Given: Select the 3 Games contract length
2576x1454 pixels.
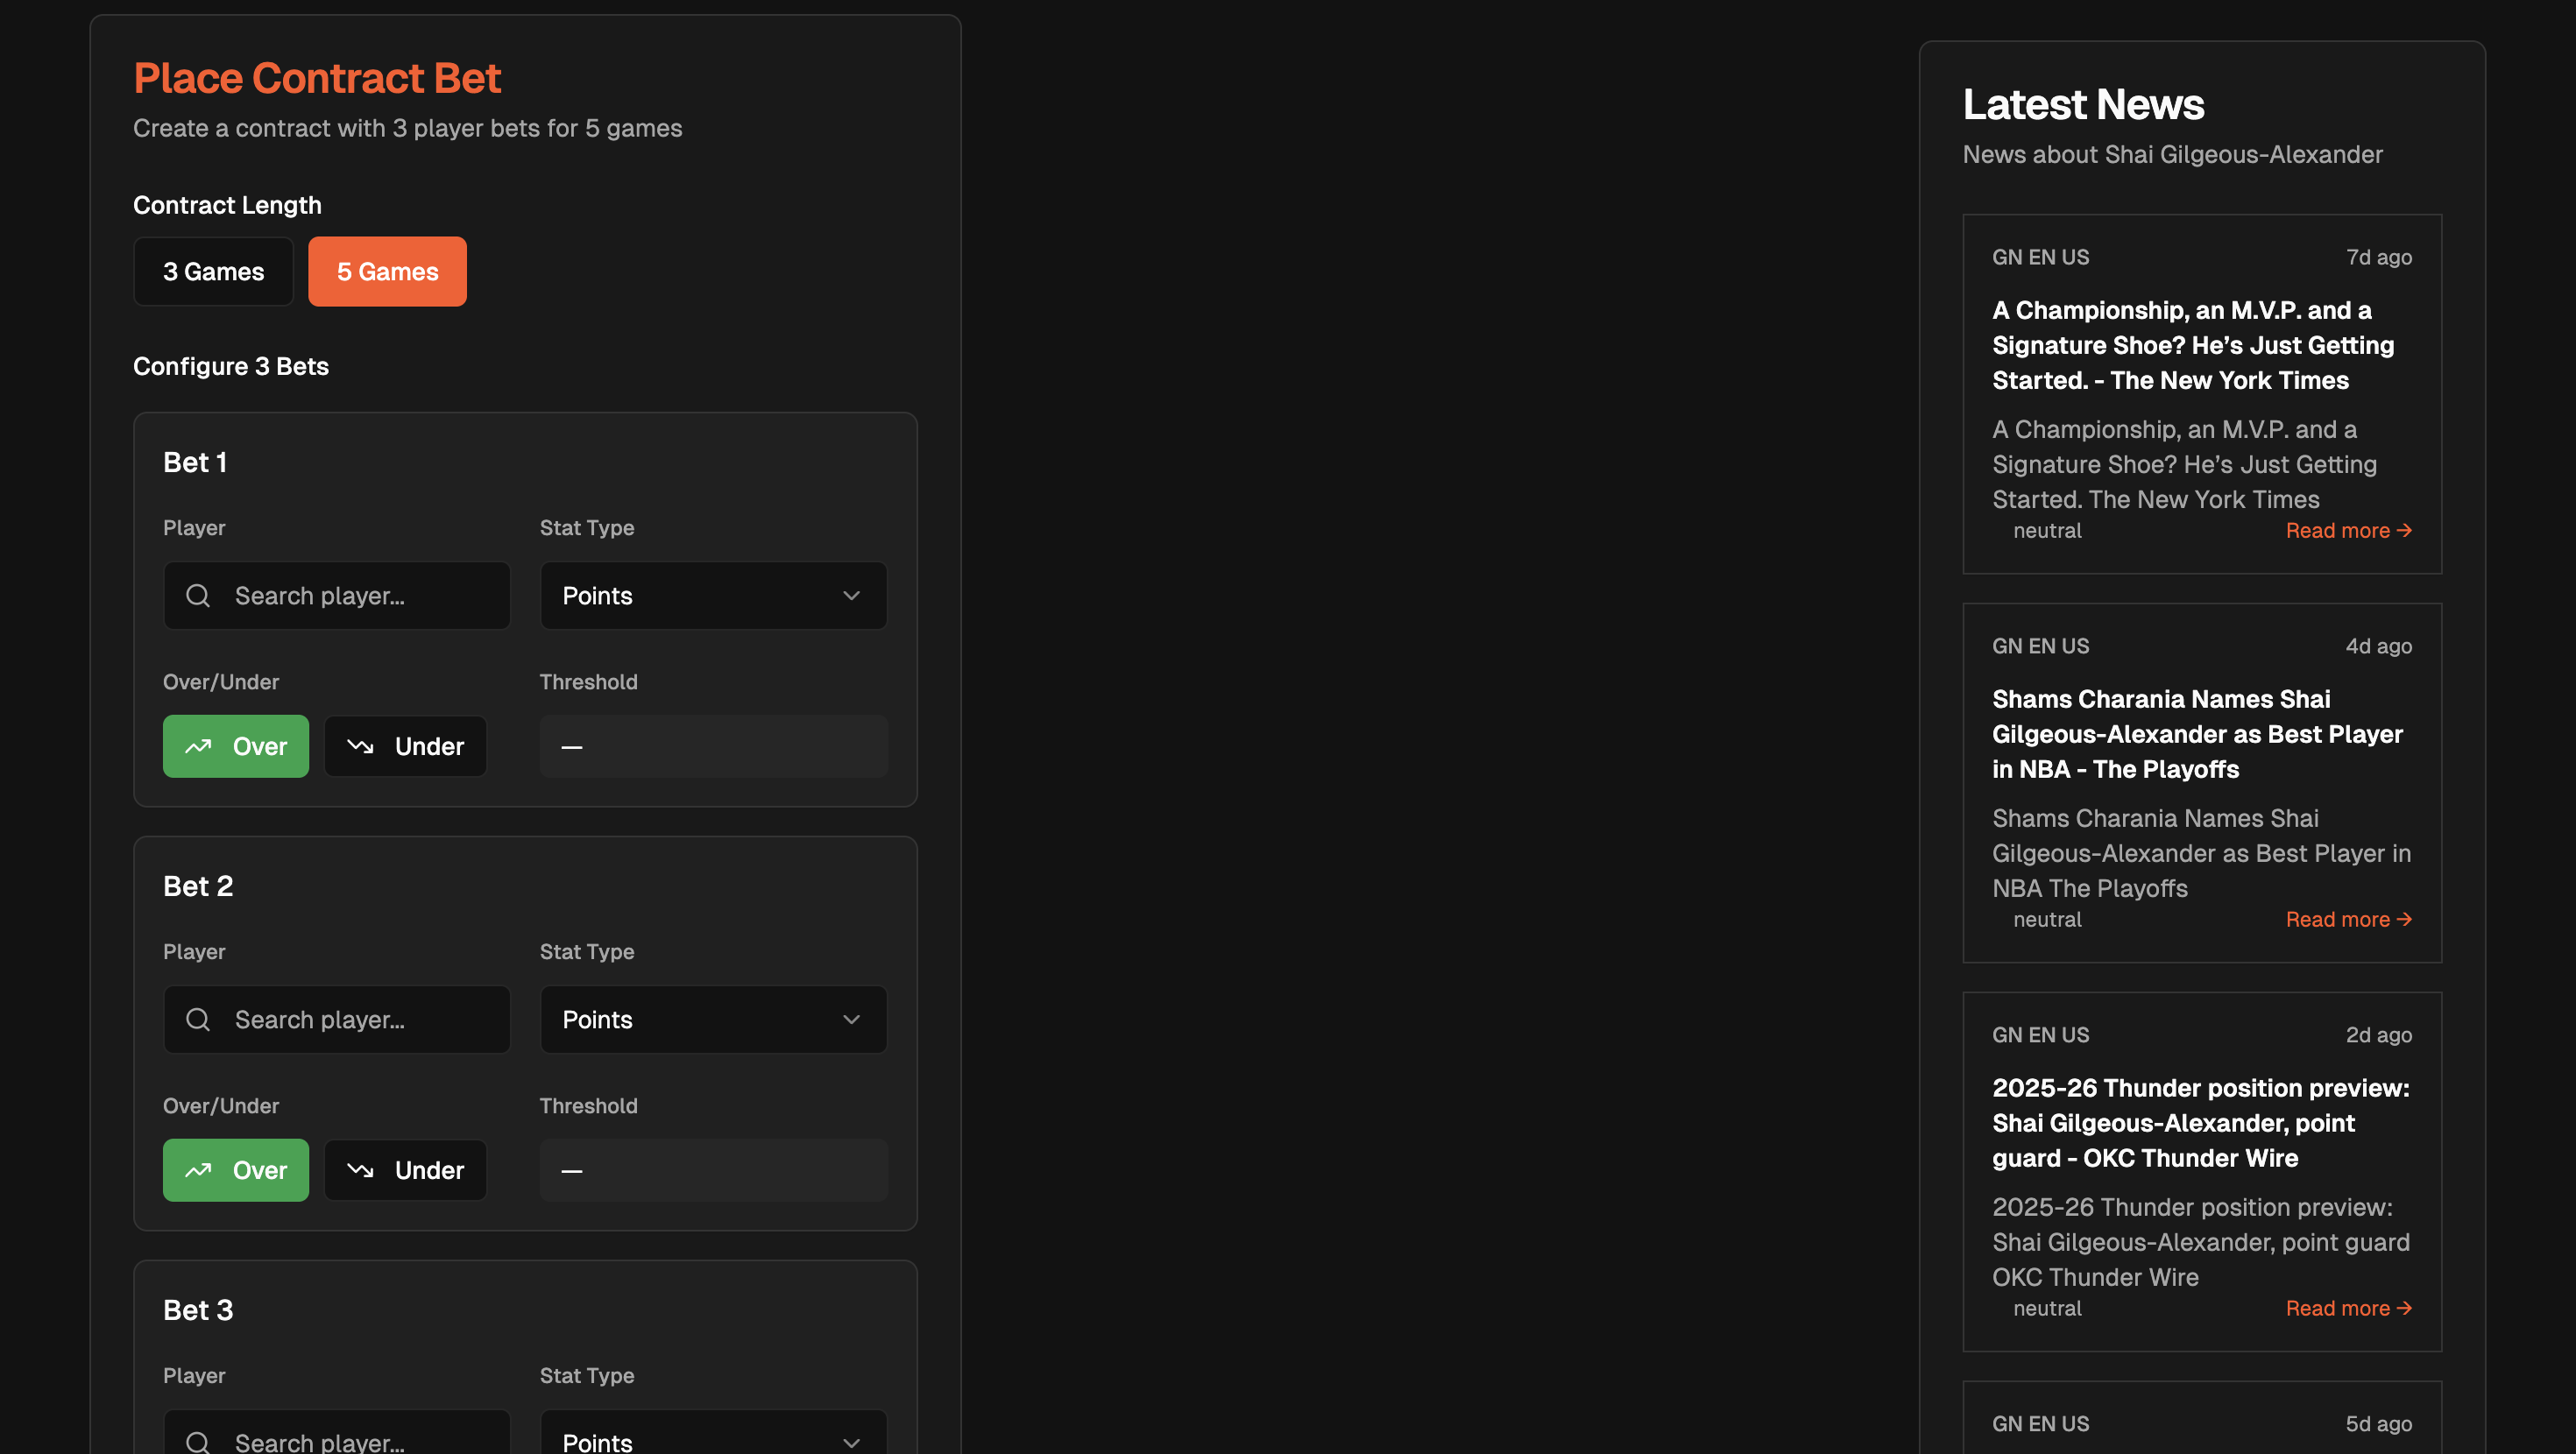Looking at the screenshot, I should tap(213, 272).
